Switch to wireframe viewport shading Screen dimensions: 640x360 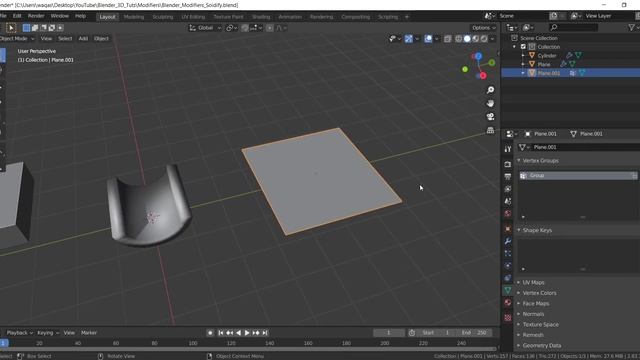coord(459,39)
